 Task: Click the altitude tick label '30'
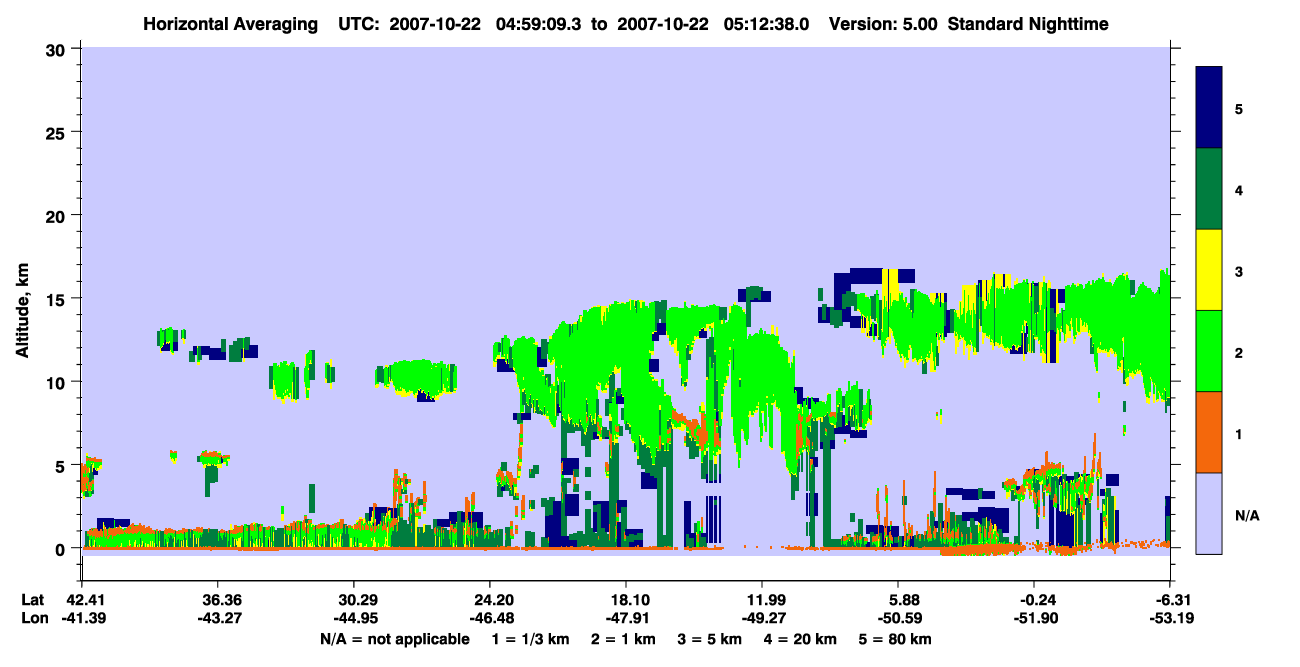(58, 49)
